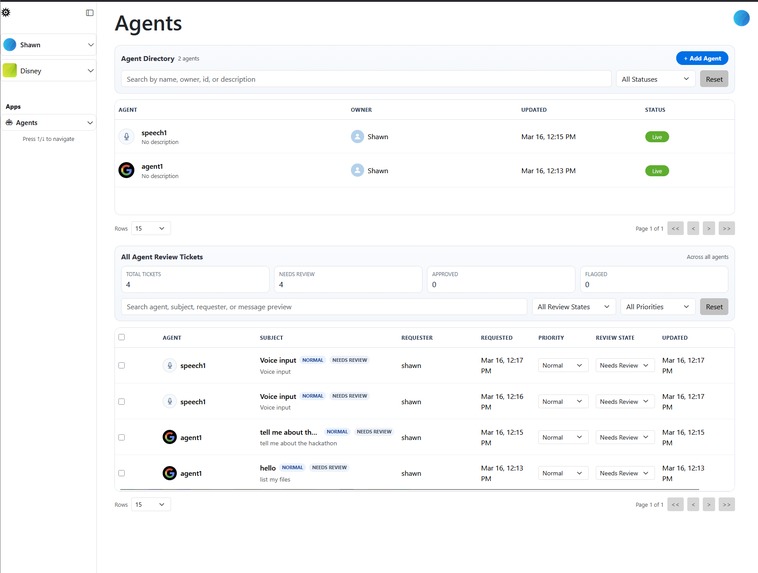Toggle the select-all tickets checkbox in header
Viewport: 758px width, 573px height.
click(122, 337)
